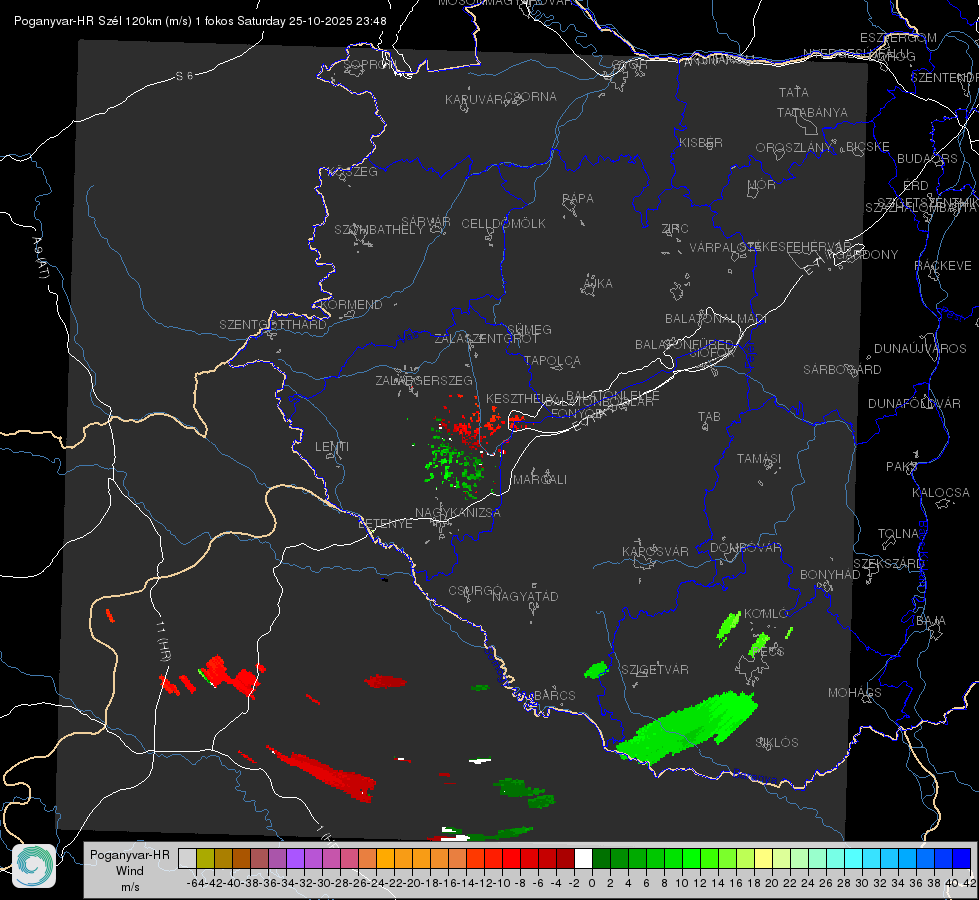Click the large green echo west of Siklós
This screenshot has width=979, height=900.
tap(687, 728)
